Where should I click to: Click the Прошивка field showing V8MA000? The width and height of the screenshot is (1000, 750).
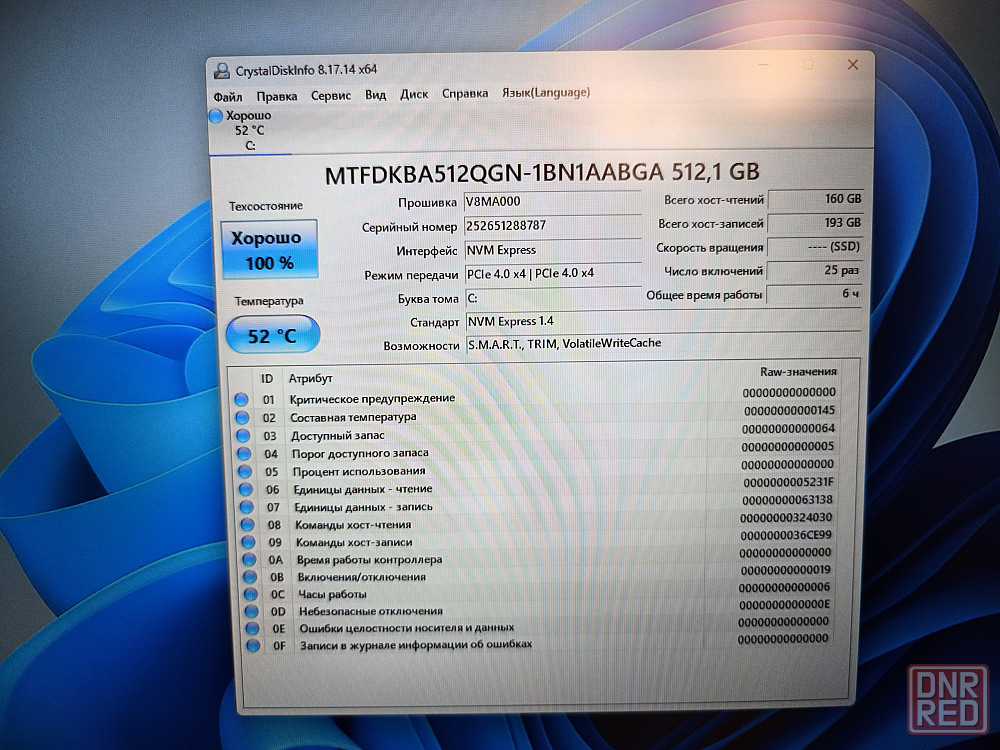coord(552,201)
